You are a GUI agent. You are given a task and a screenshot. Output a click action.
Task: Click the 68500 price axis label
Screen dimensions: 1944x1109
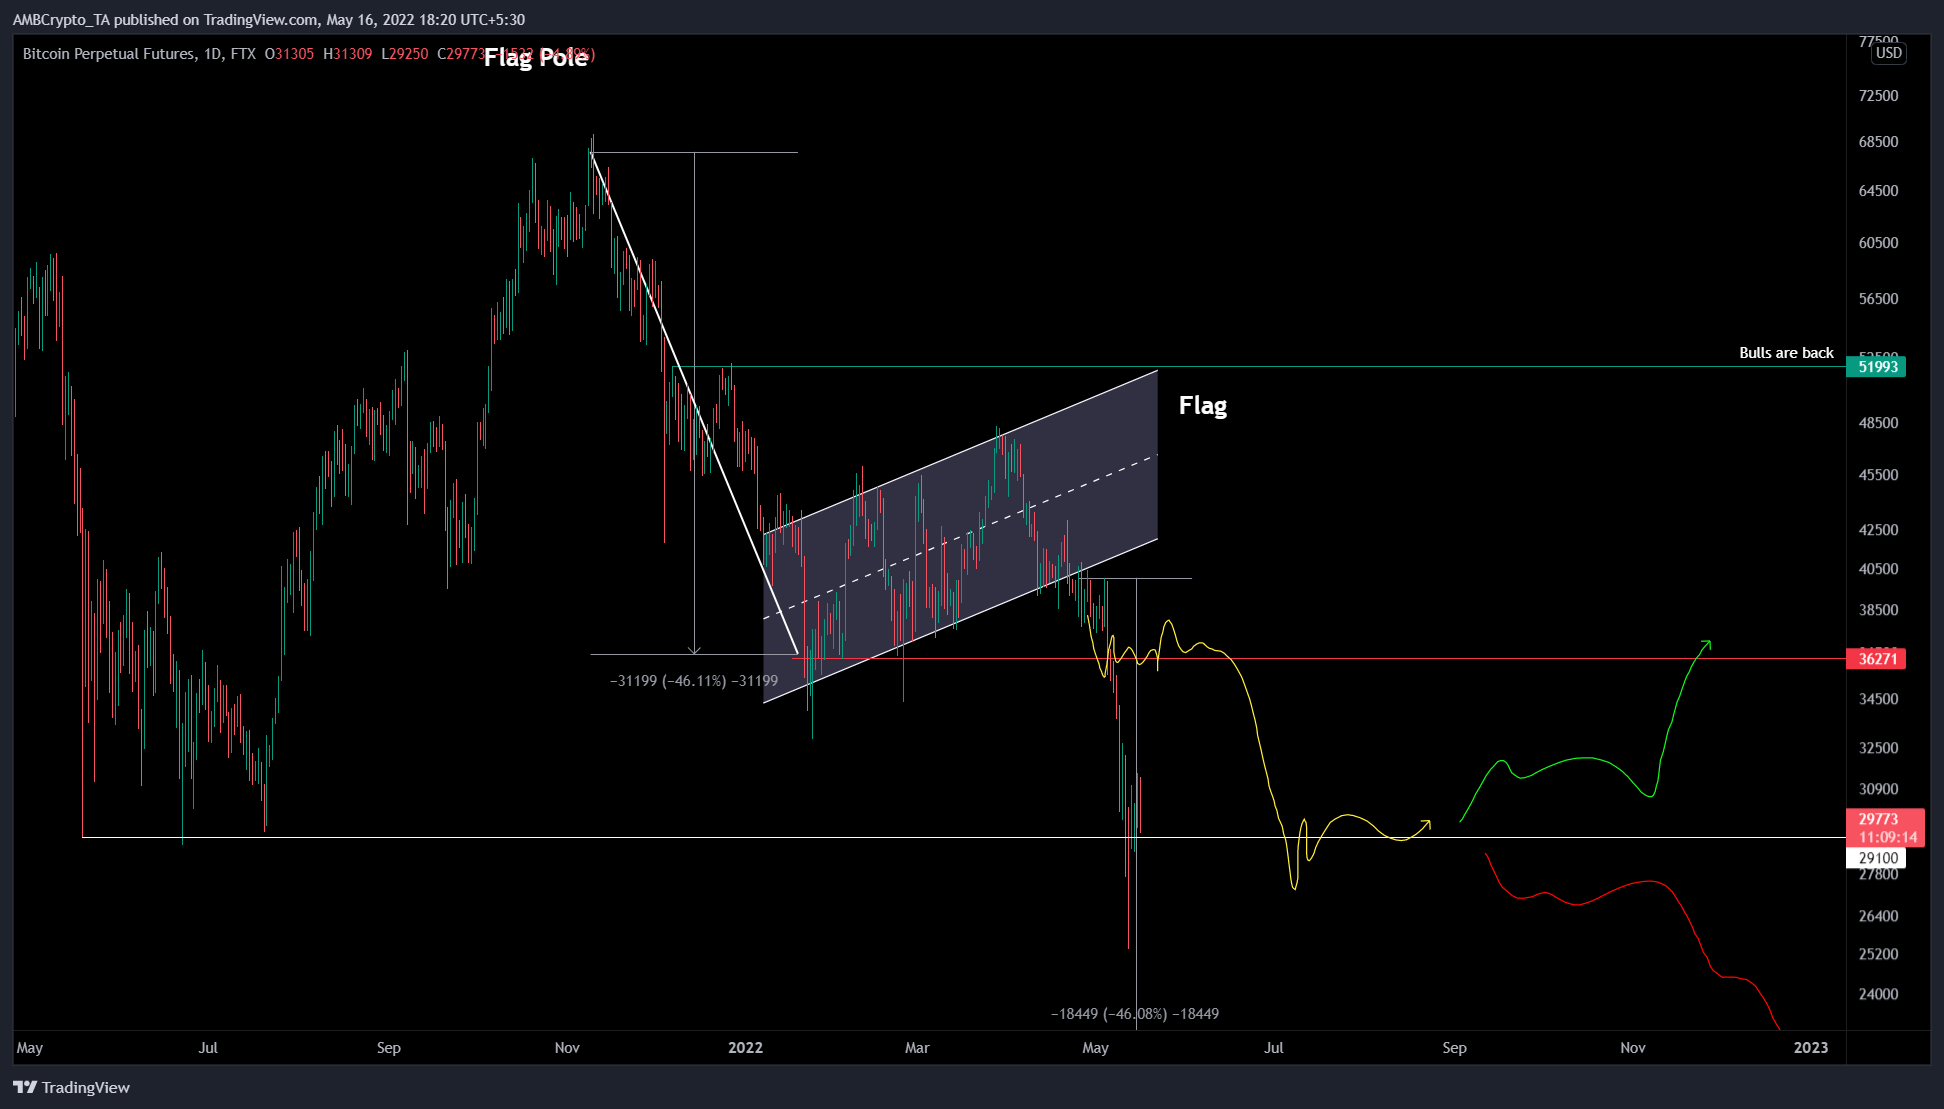(x=1878, y=141)
